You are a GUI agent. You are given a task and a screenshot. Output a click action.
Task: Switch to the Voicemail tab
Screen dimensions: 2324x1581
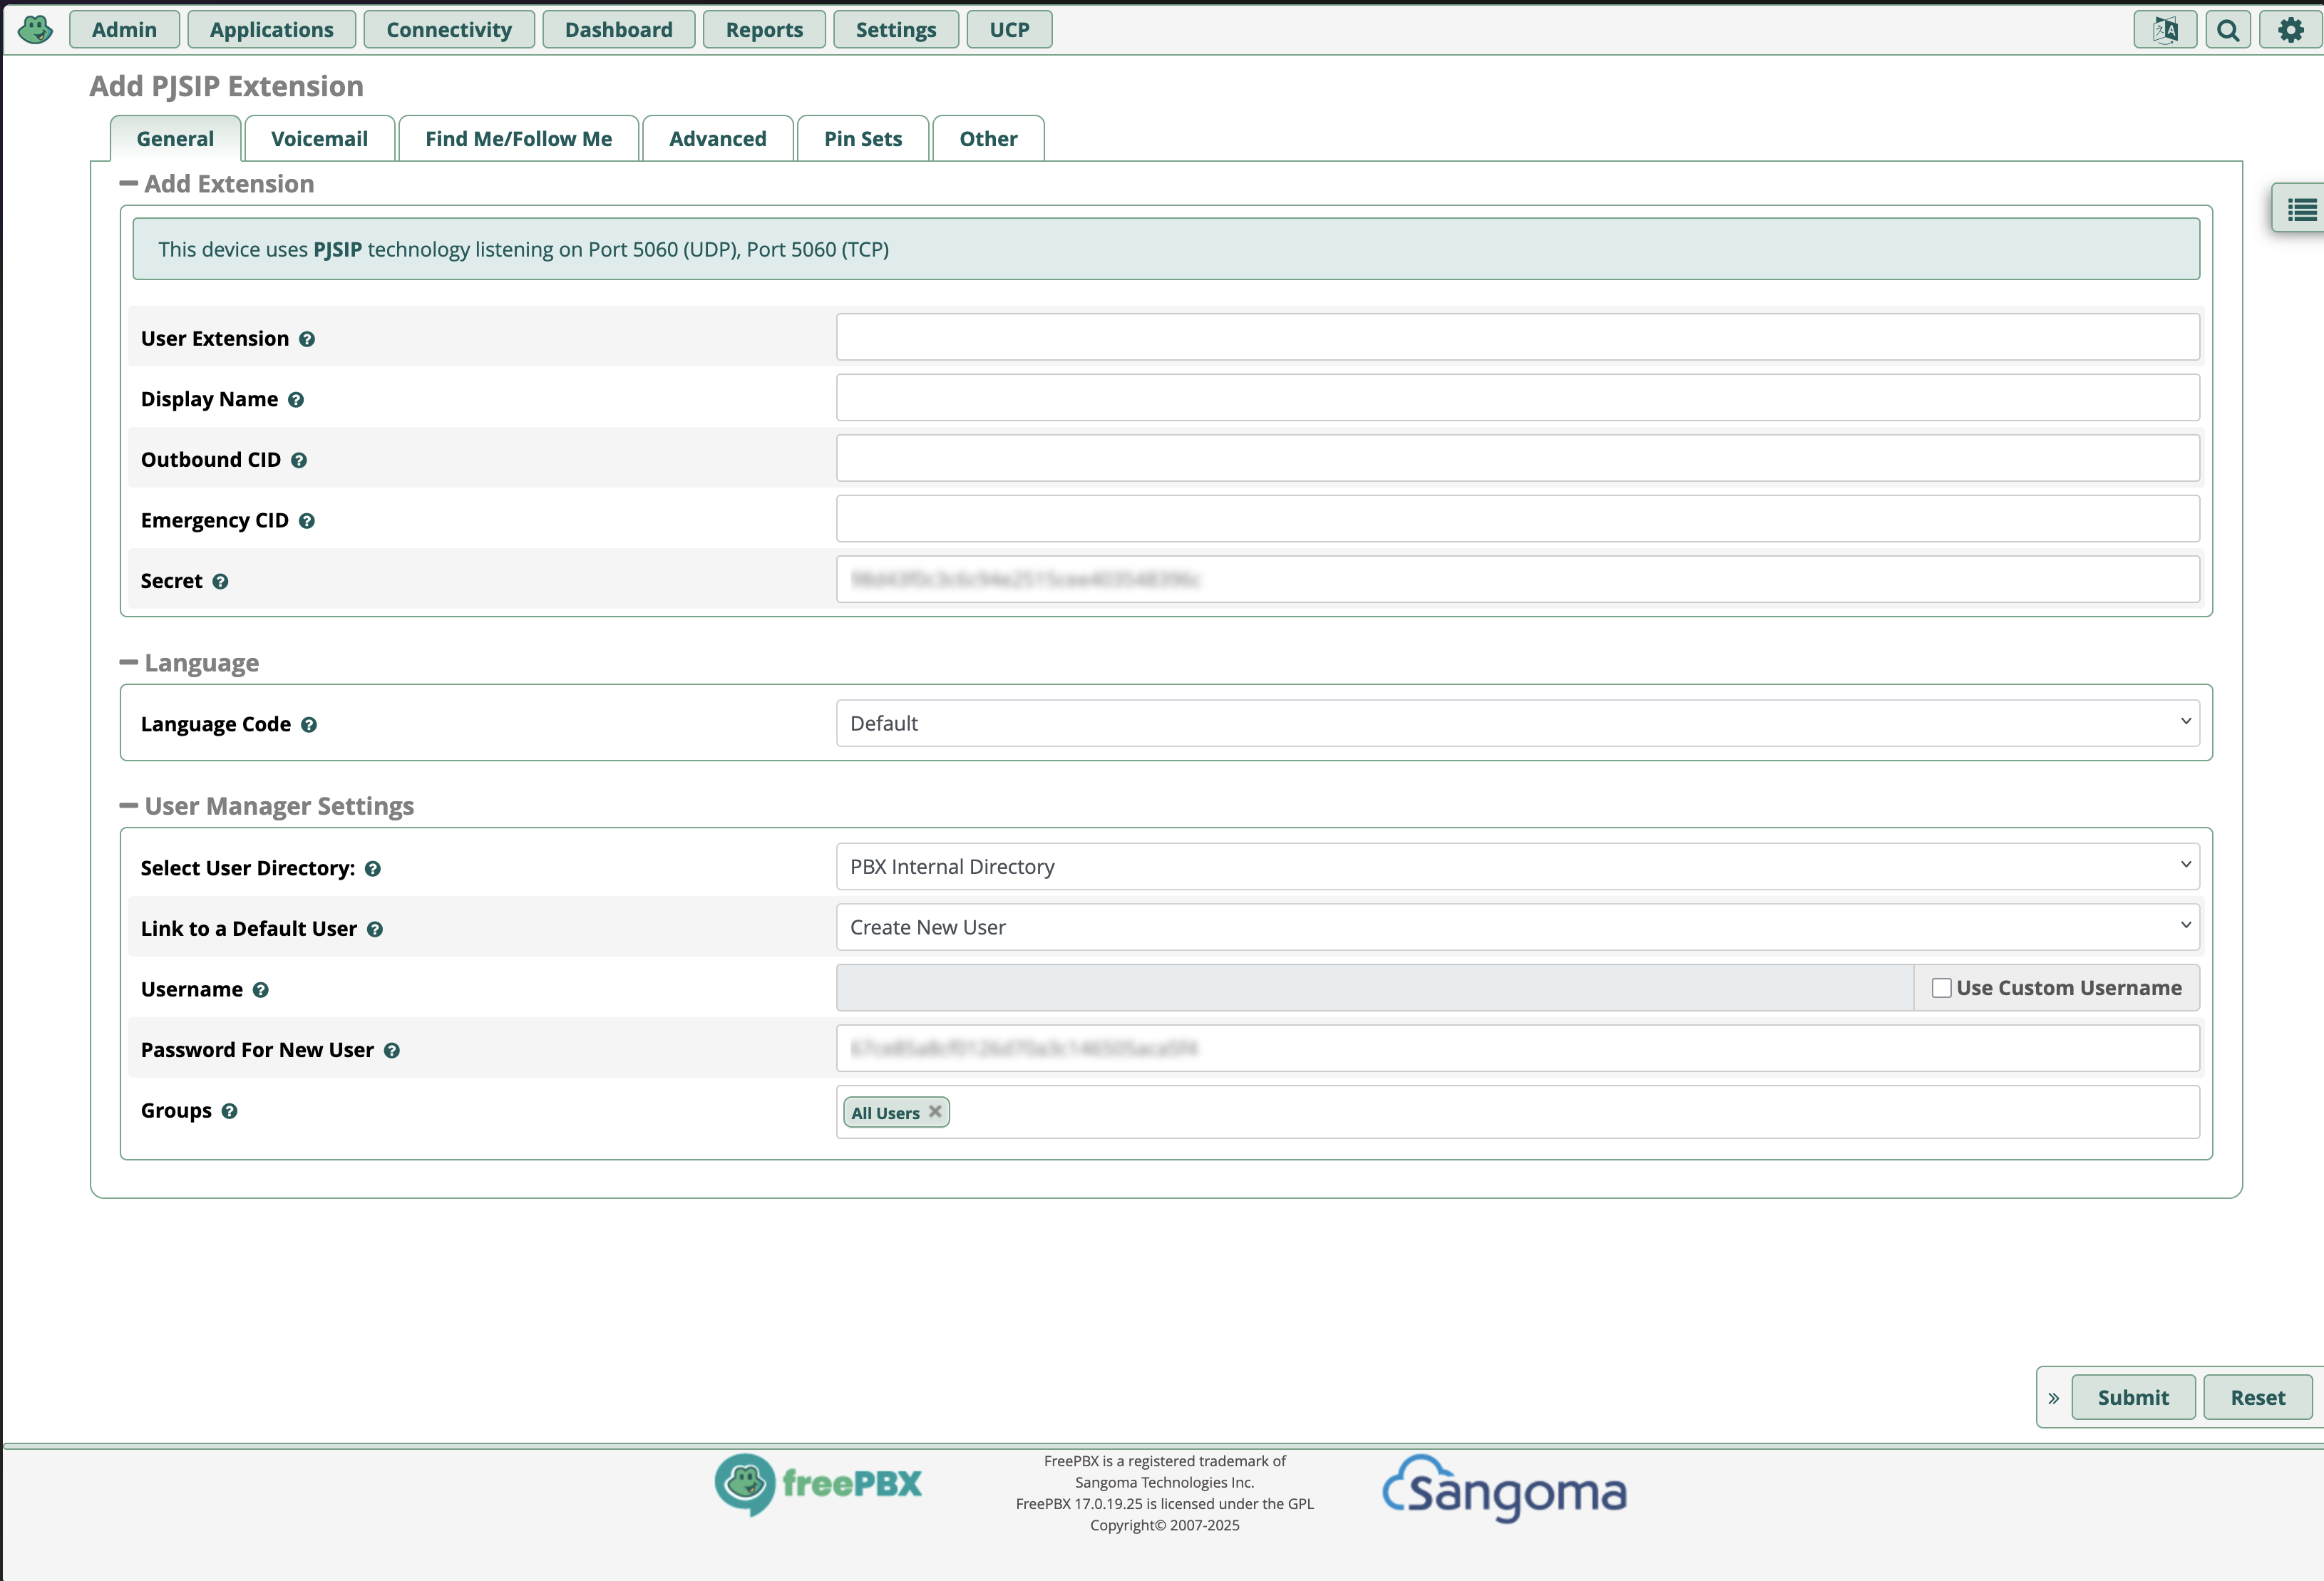(x=319, y=139)
